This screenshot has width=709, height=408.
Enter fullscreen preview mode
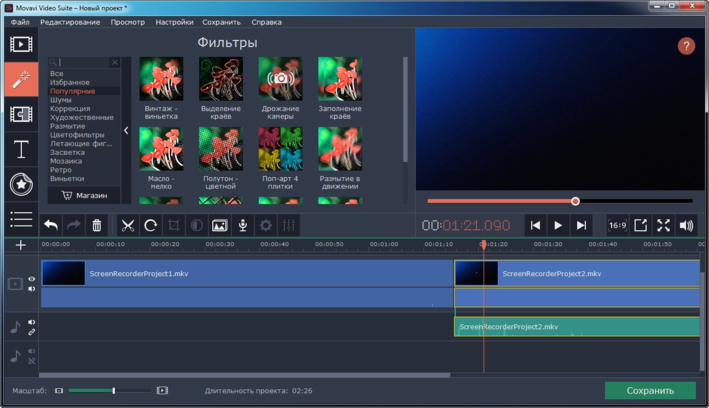click(663, 225)
